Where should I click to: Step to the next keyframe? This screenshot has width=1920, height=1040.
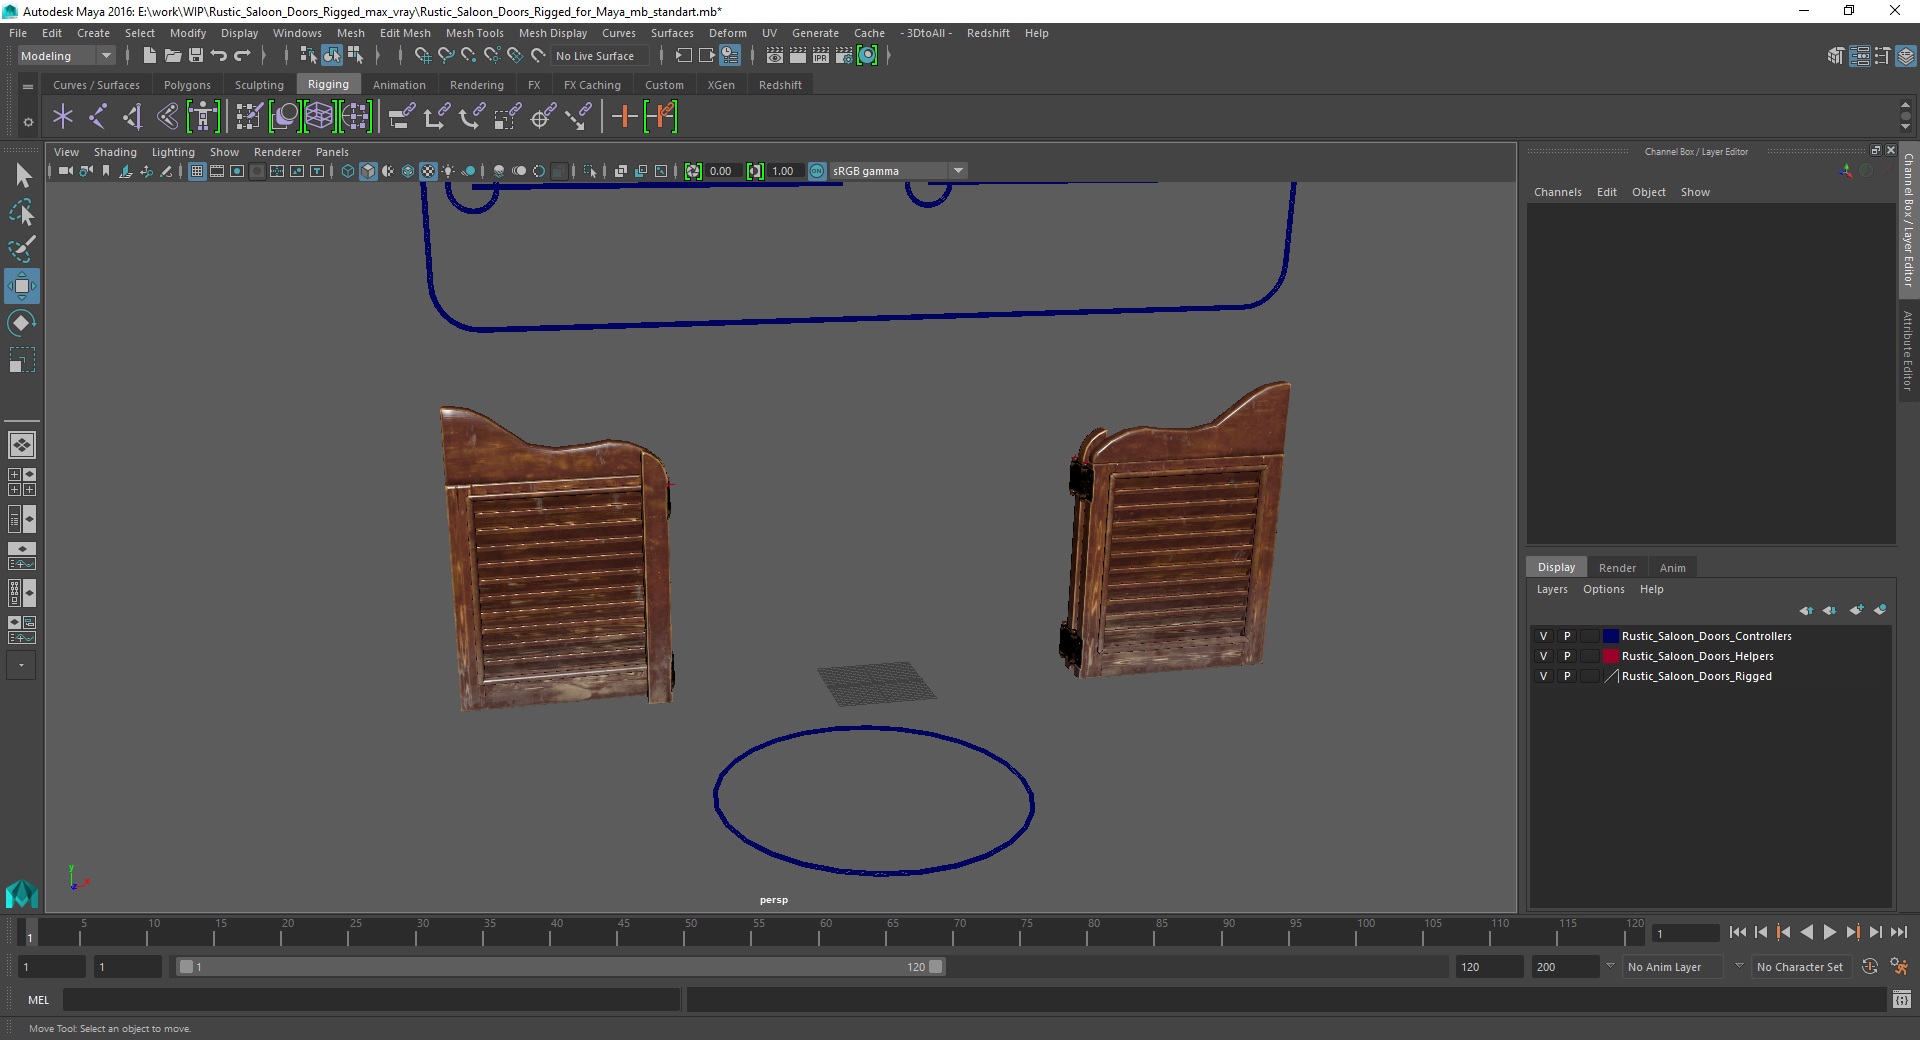[x=1852, y=932]
